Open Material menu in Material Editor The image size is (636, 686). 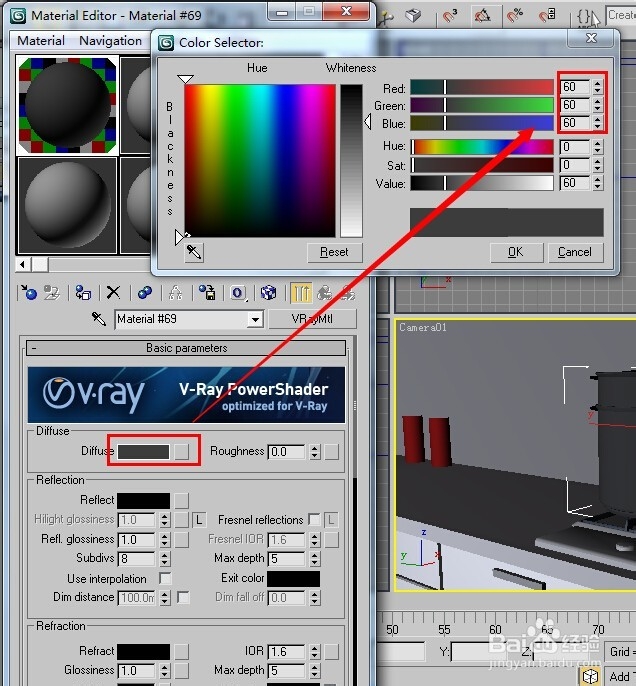point(41,41)
